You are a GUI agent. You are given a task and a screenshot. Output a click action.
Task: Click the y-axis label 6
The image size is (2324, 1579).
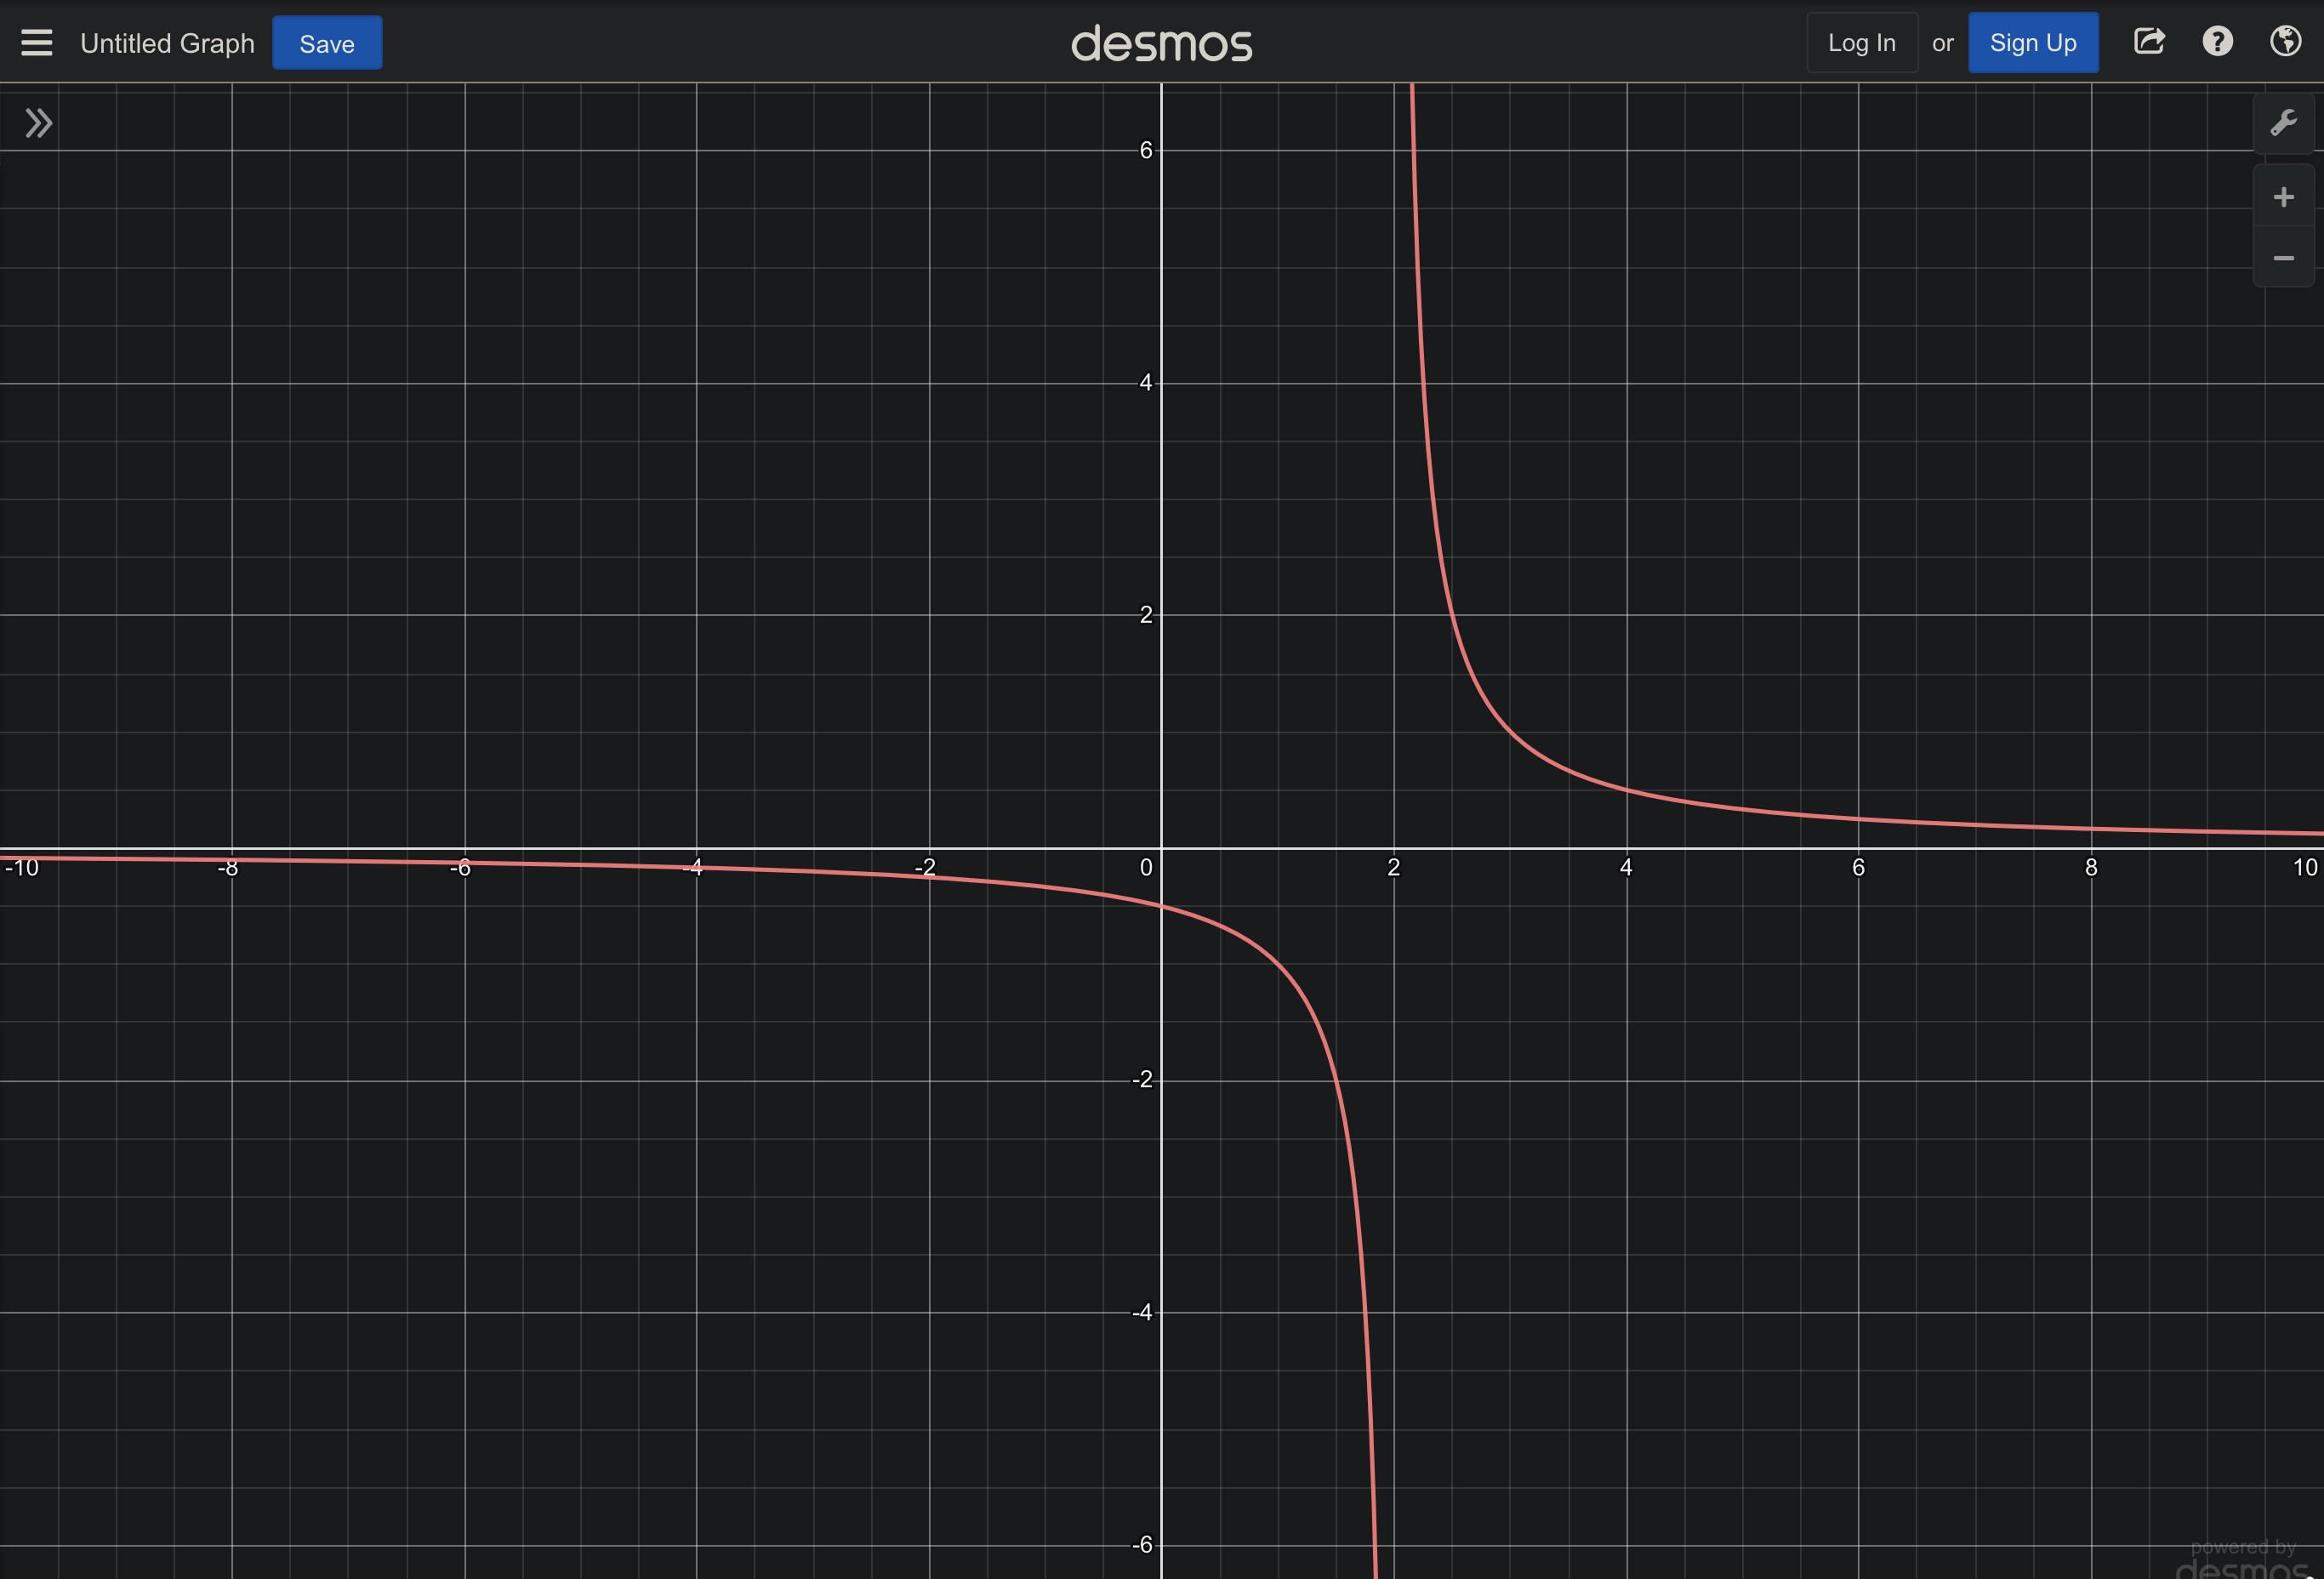click(x=1146, y=150)
